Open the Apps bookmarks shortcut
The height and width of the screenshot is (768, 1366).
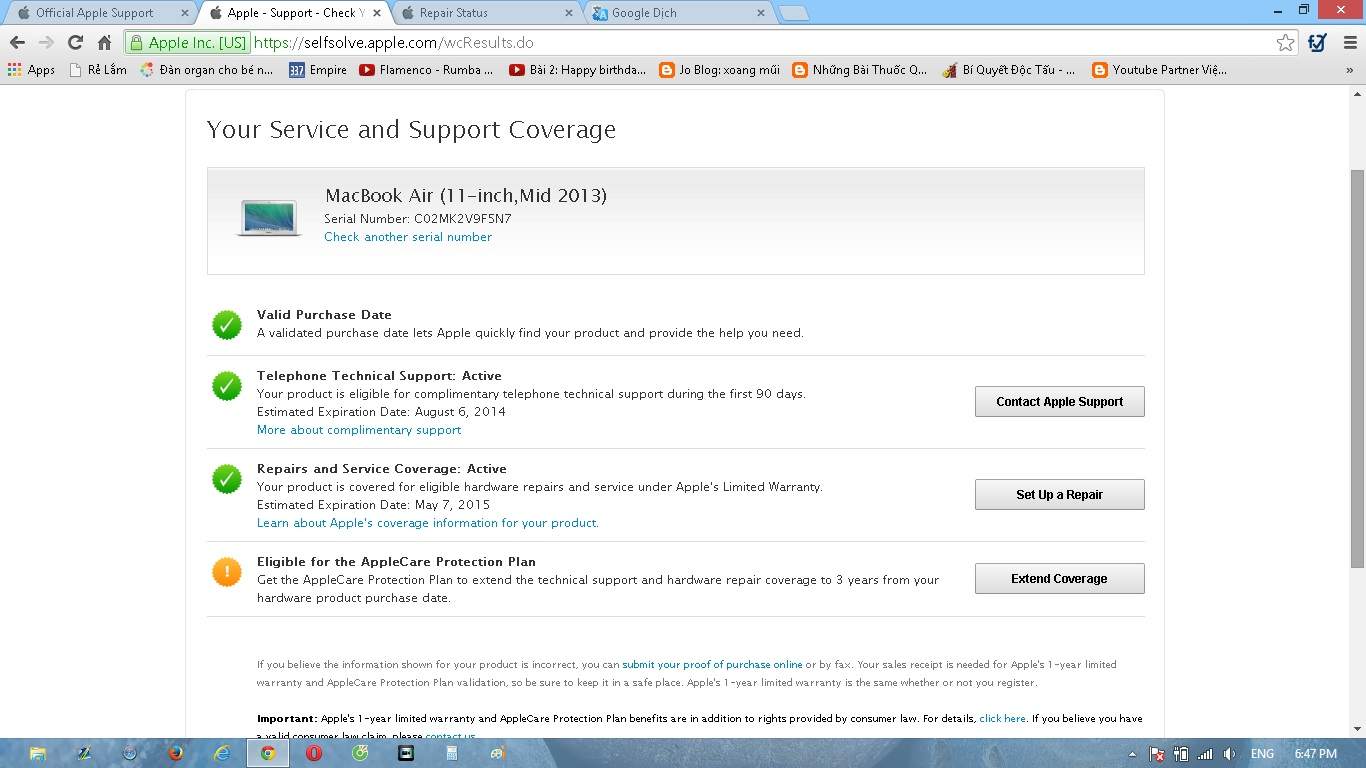tap(31, 70)
